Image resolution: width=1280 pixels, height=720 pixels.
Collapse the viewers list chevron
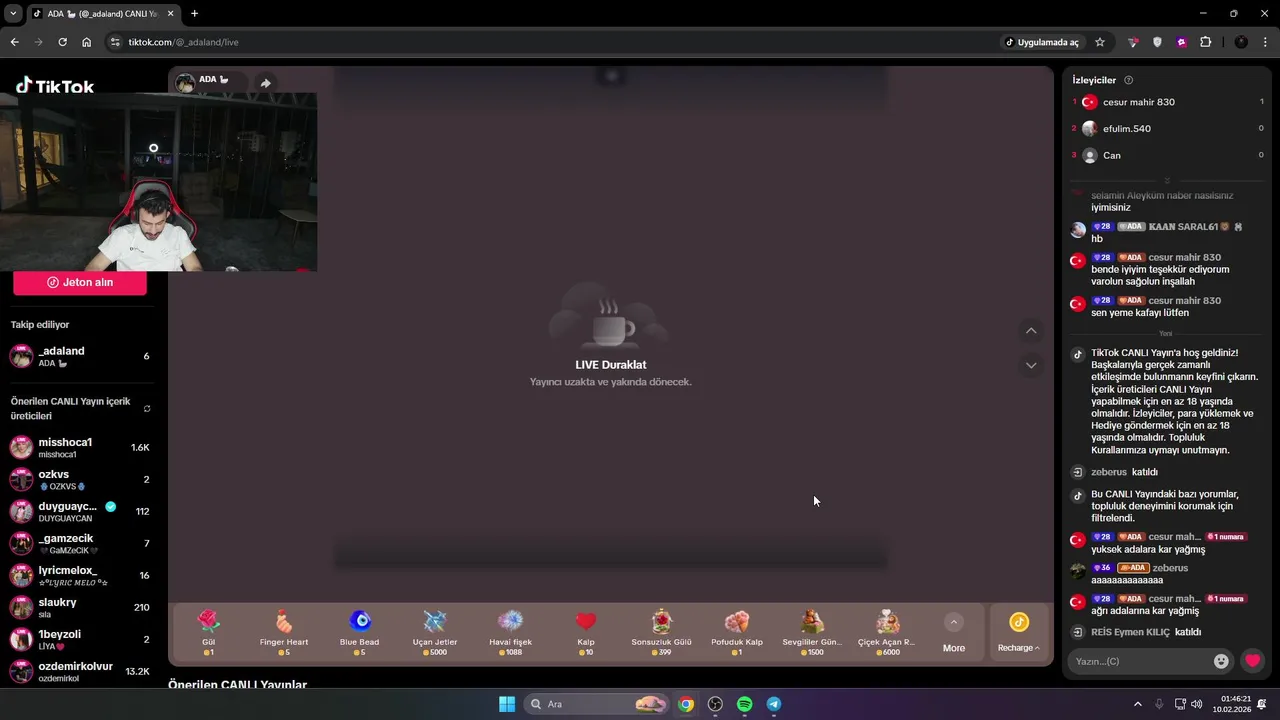click(1166, 180)
